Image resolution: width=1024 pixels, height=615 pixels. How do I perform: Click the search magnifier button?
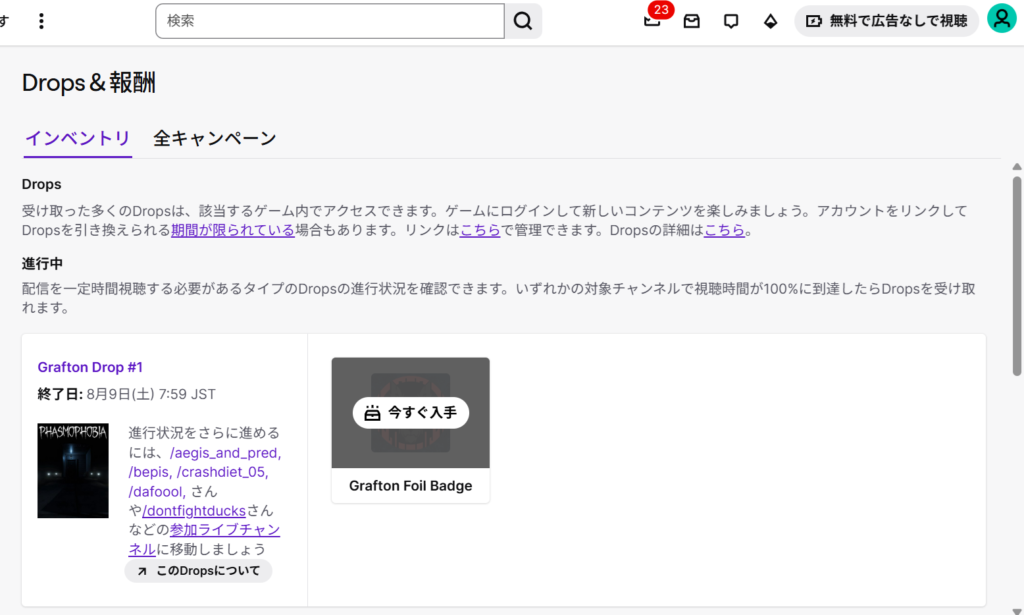click(523, 21)
